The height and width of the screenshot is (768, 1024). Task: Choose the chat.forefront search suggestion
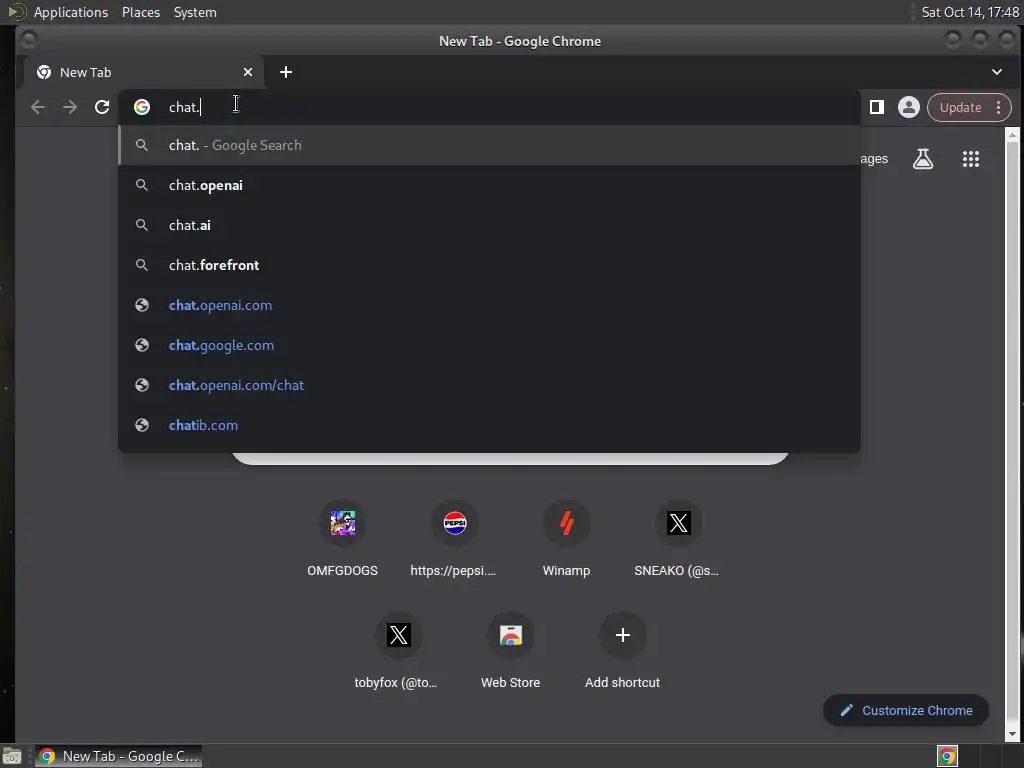click(489, 265)
